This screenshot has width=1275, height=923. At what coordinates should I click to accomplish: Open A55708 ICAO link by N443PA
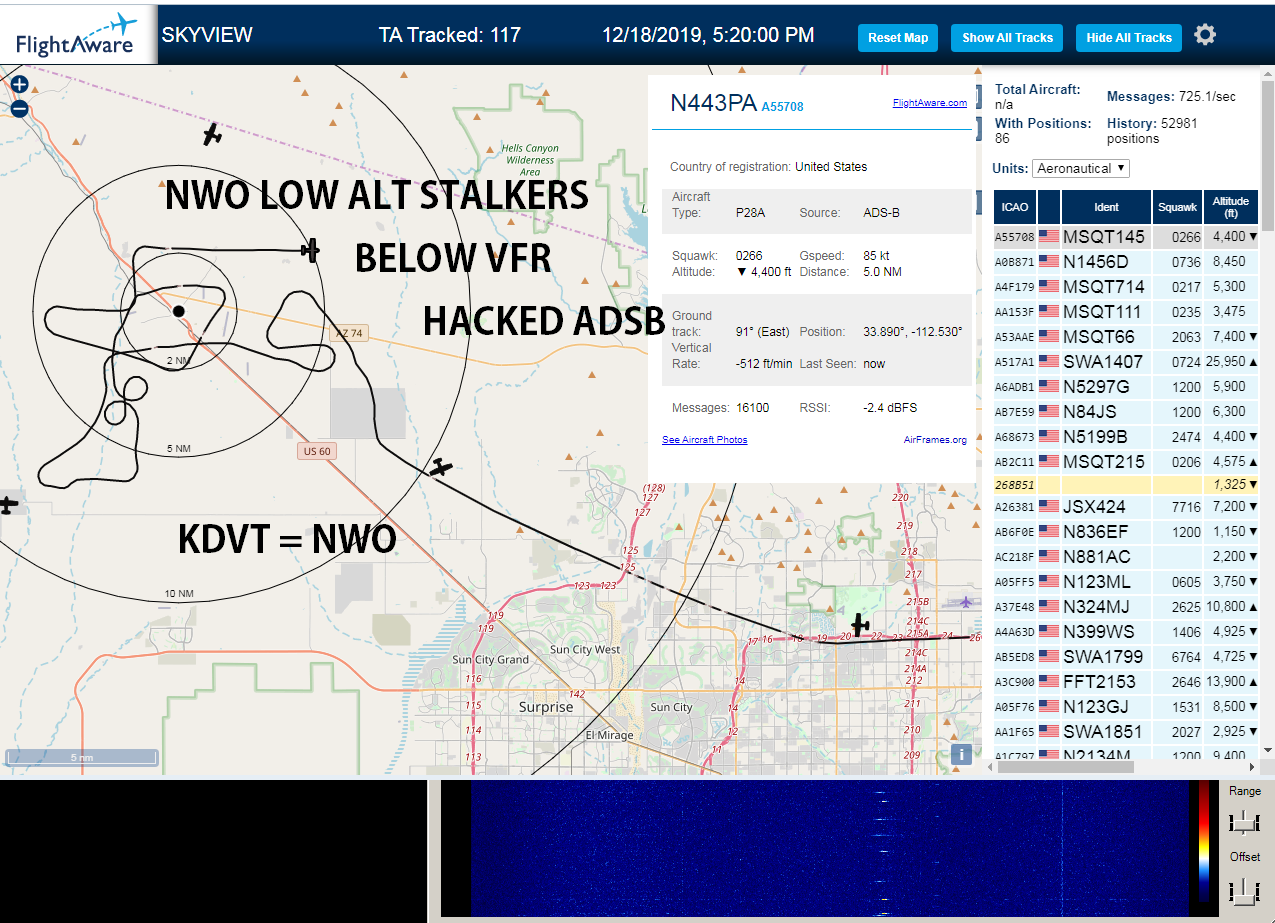pyautogui.click(x=782, y=106)
